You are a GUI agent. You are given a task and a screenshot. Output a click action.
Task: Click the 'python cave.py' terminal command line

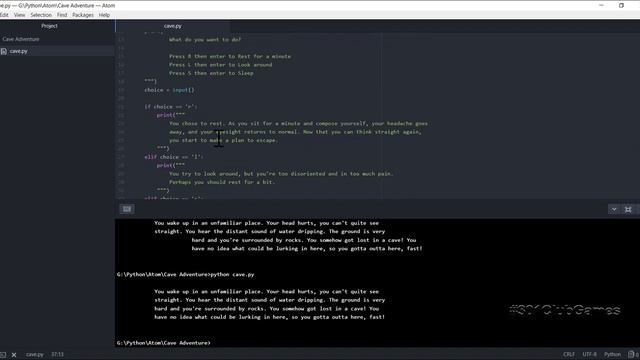(185, 274)
